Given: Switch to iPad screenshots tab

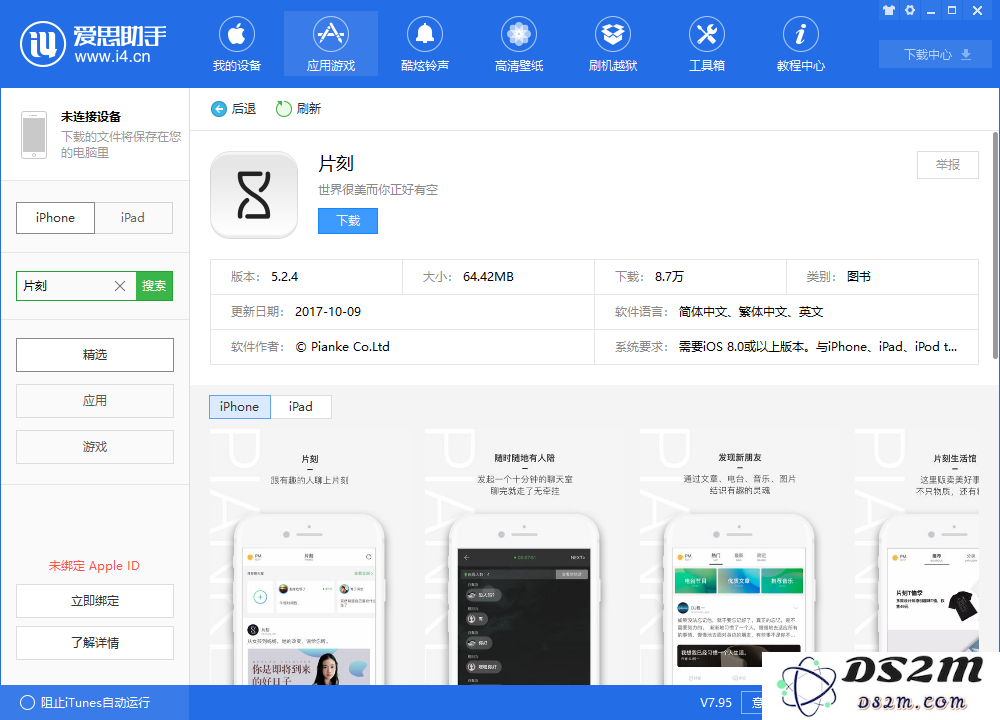Looking at the screenshot, I should (x=301, y=407).
